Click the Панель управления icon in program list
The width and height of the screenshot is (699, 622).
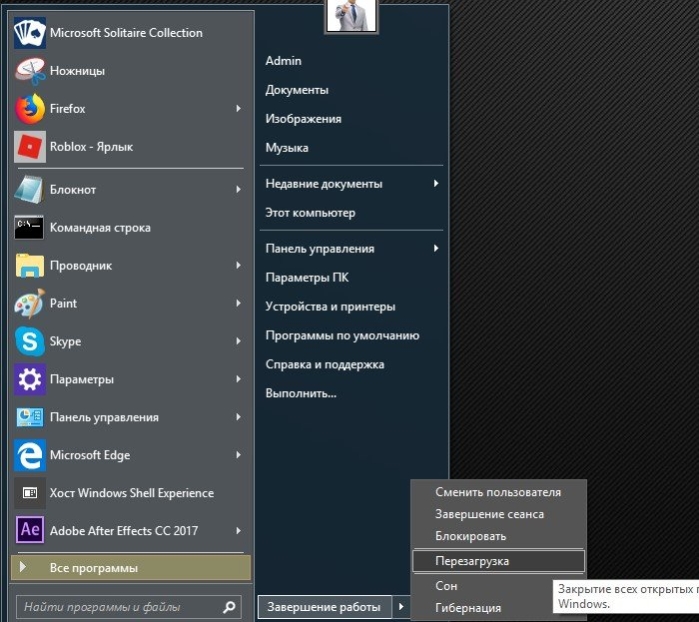[29, 417]
